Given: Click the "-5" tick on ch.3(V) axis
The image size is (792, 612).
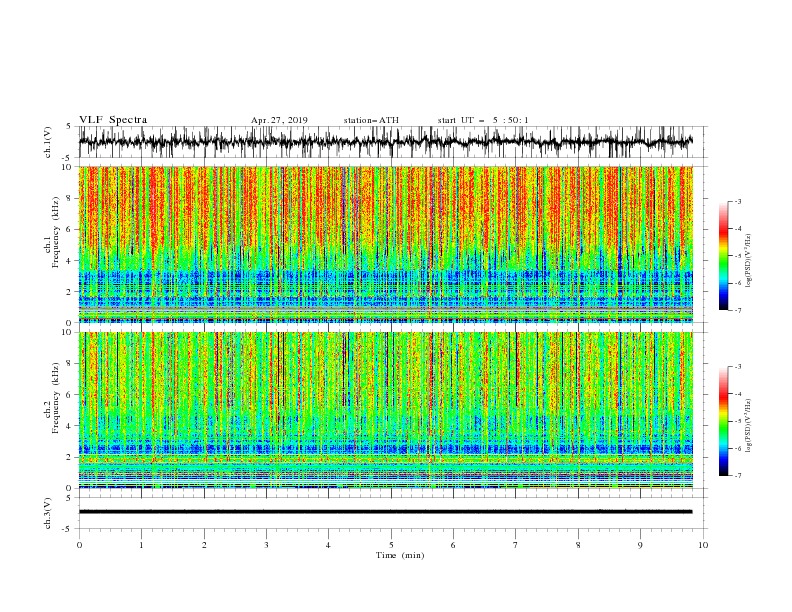Looking at the screenshot, I should 68,529.
